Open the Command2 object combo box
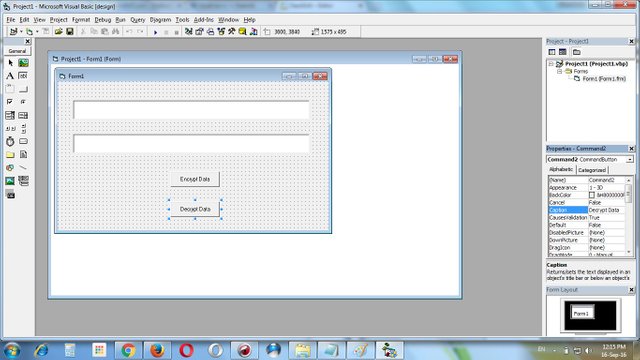 point(630,160)
